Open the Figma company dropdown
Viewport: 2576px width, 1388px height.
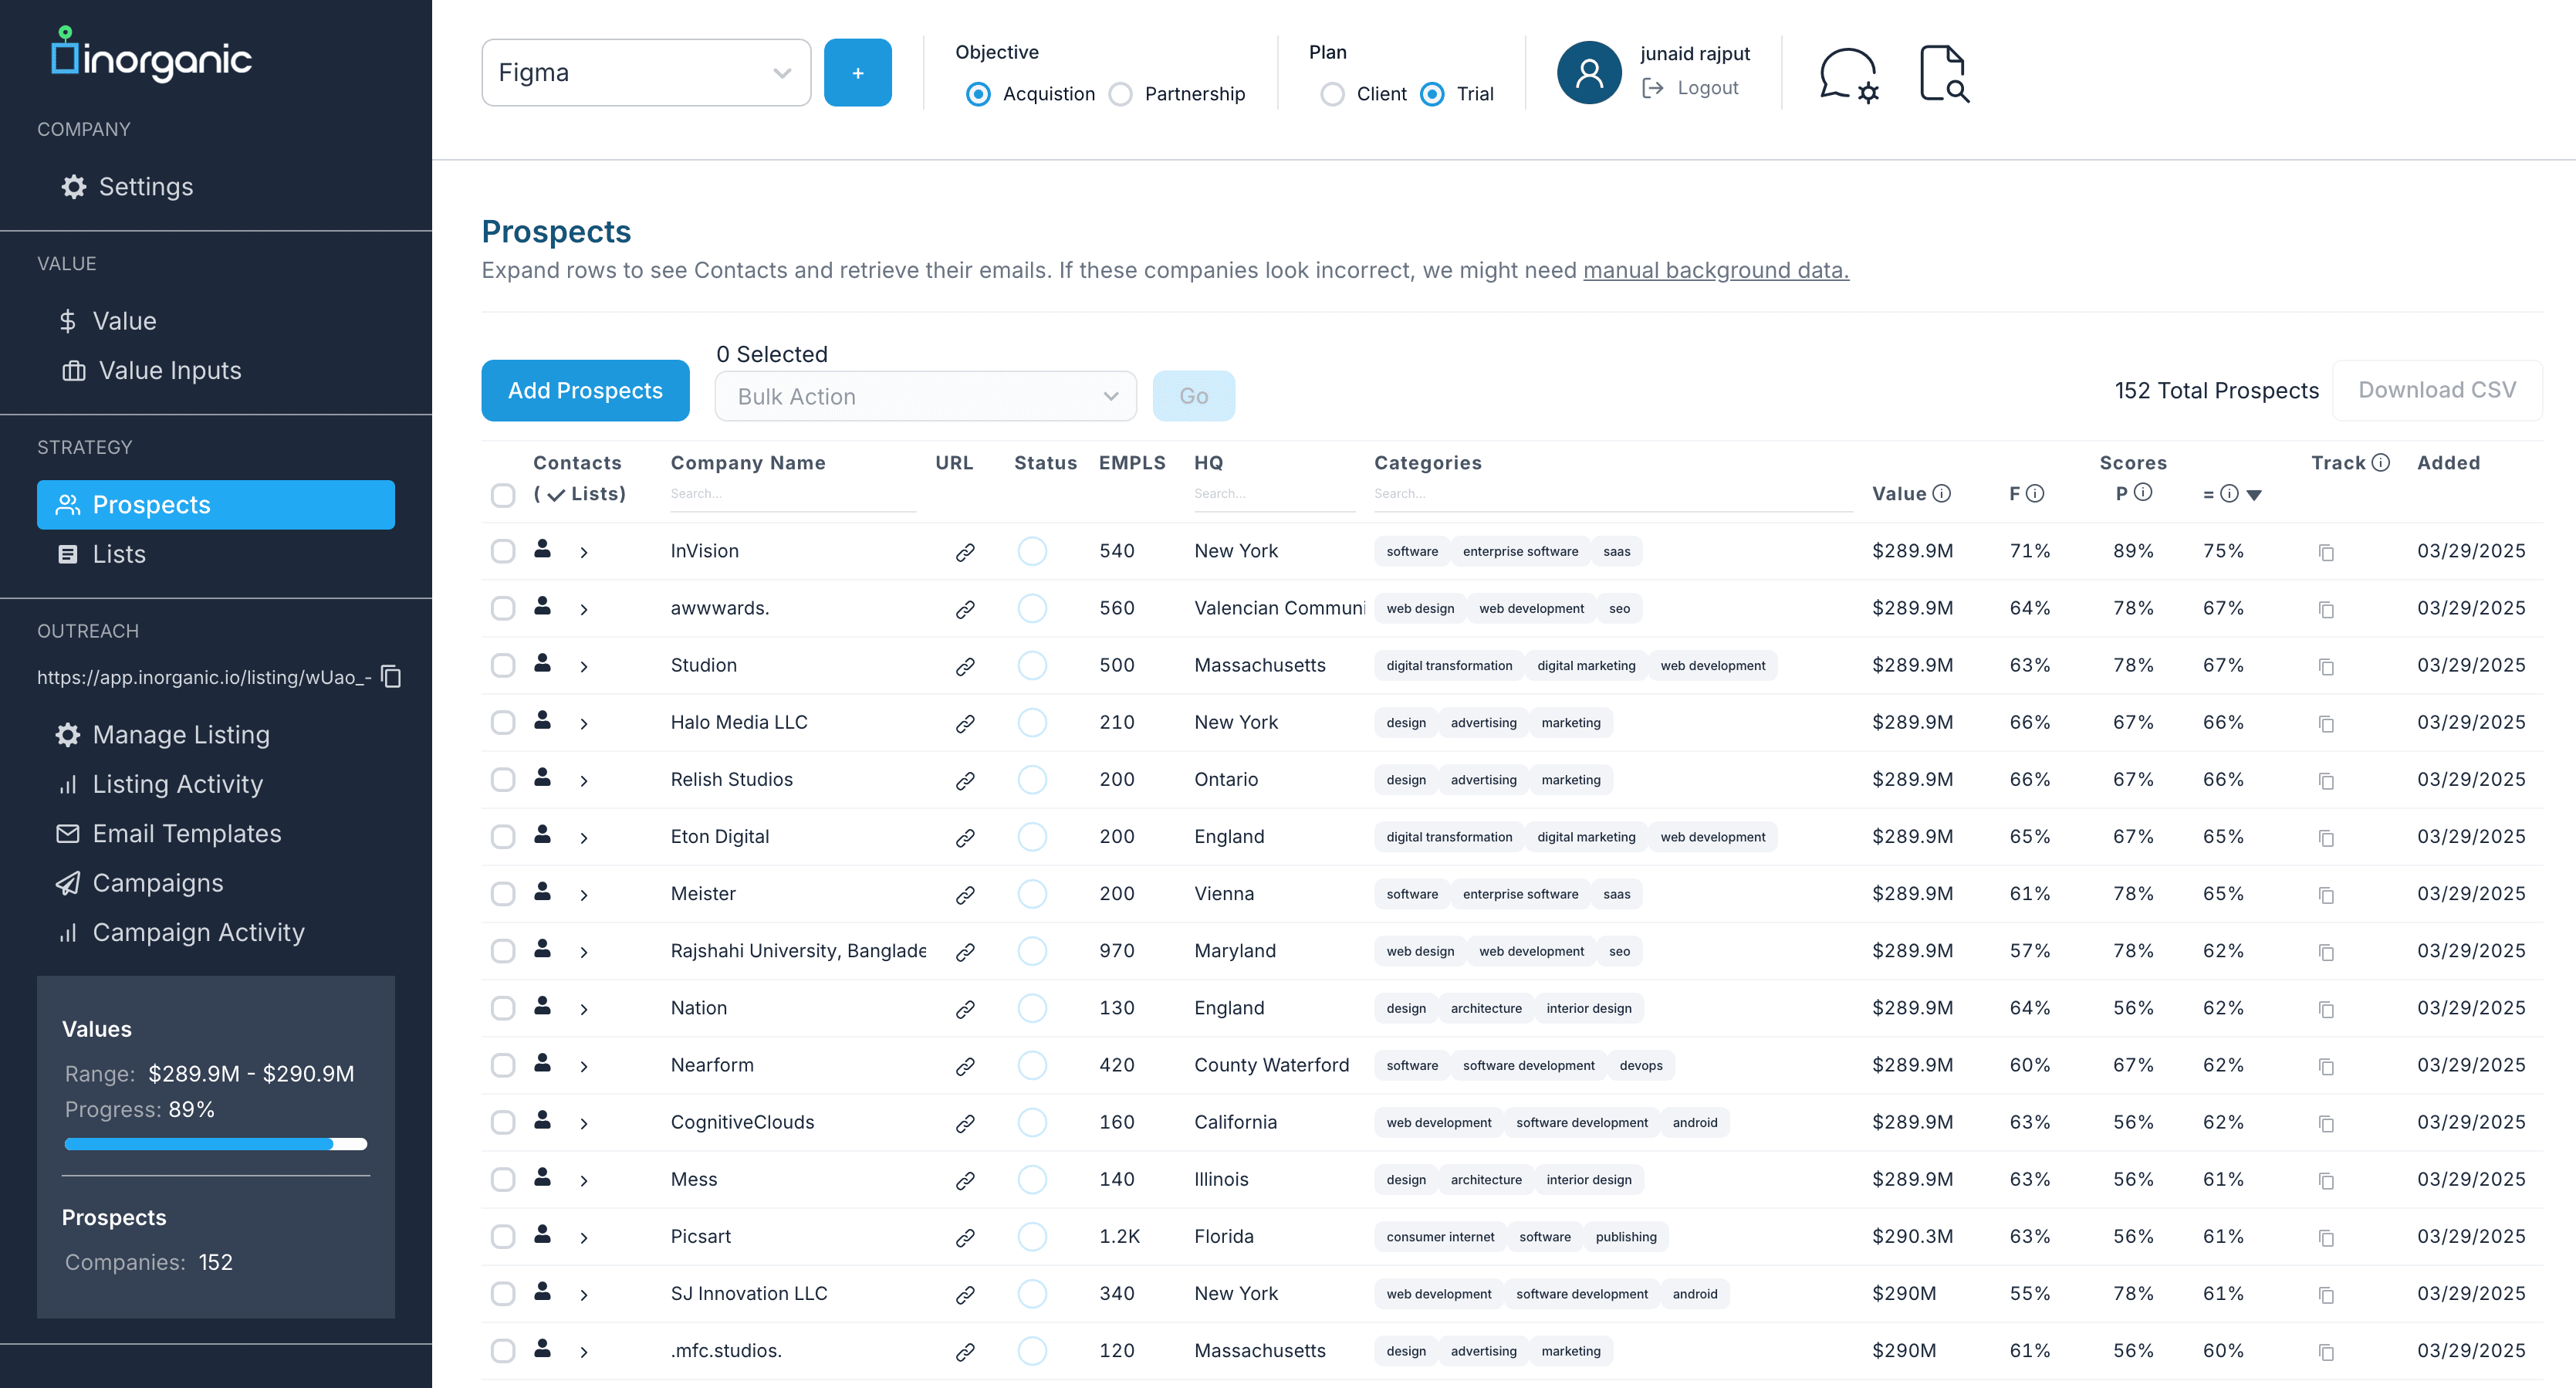tap(645, 72)
